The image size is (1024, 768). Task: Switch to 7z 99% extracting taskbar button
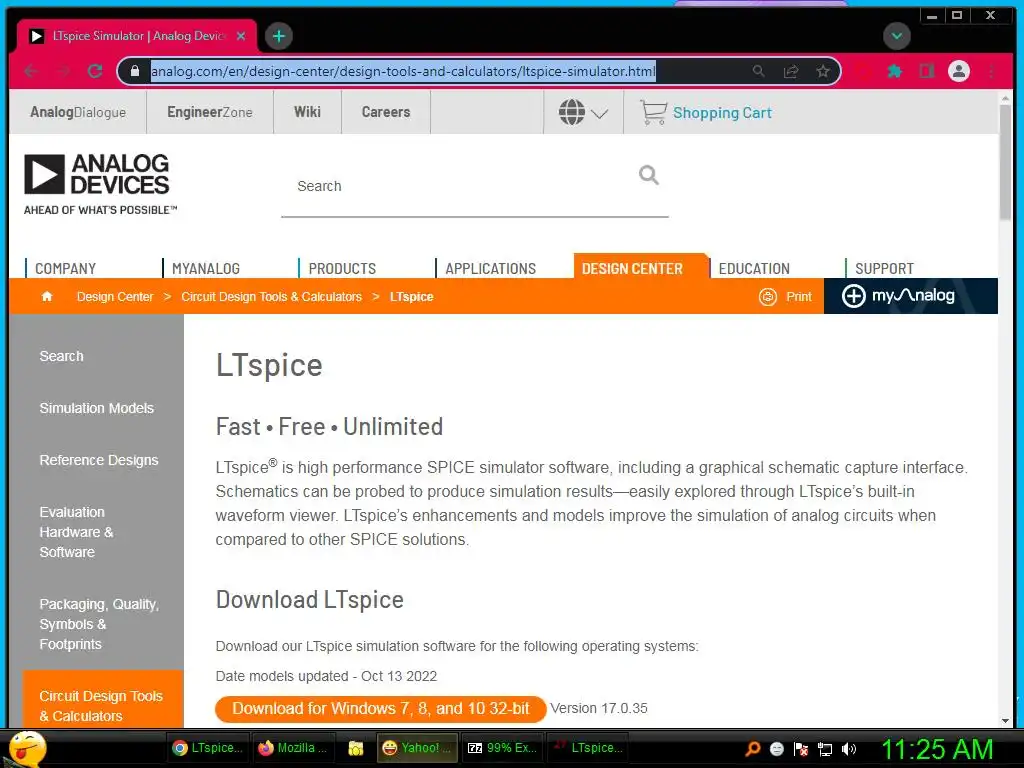[503, 748]
